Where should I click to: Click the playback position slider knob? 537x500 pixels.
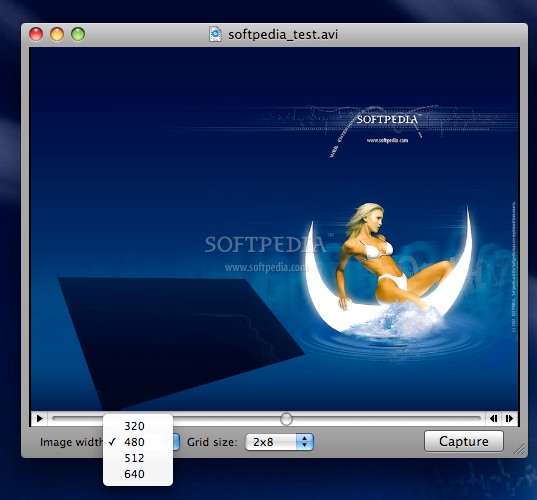click(286, 418)
